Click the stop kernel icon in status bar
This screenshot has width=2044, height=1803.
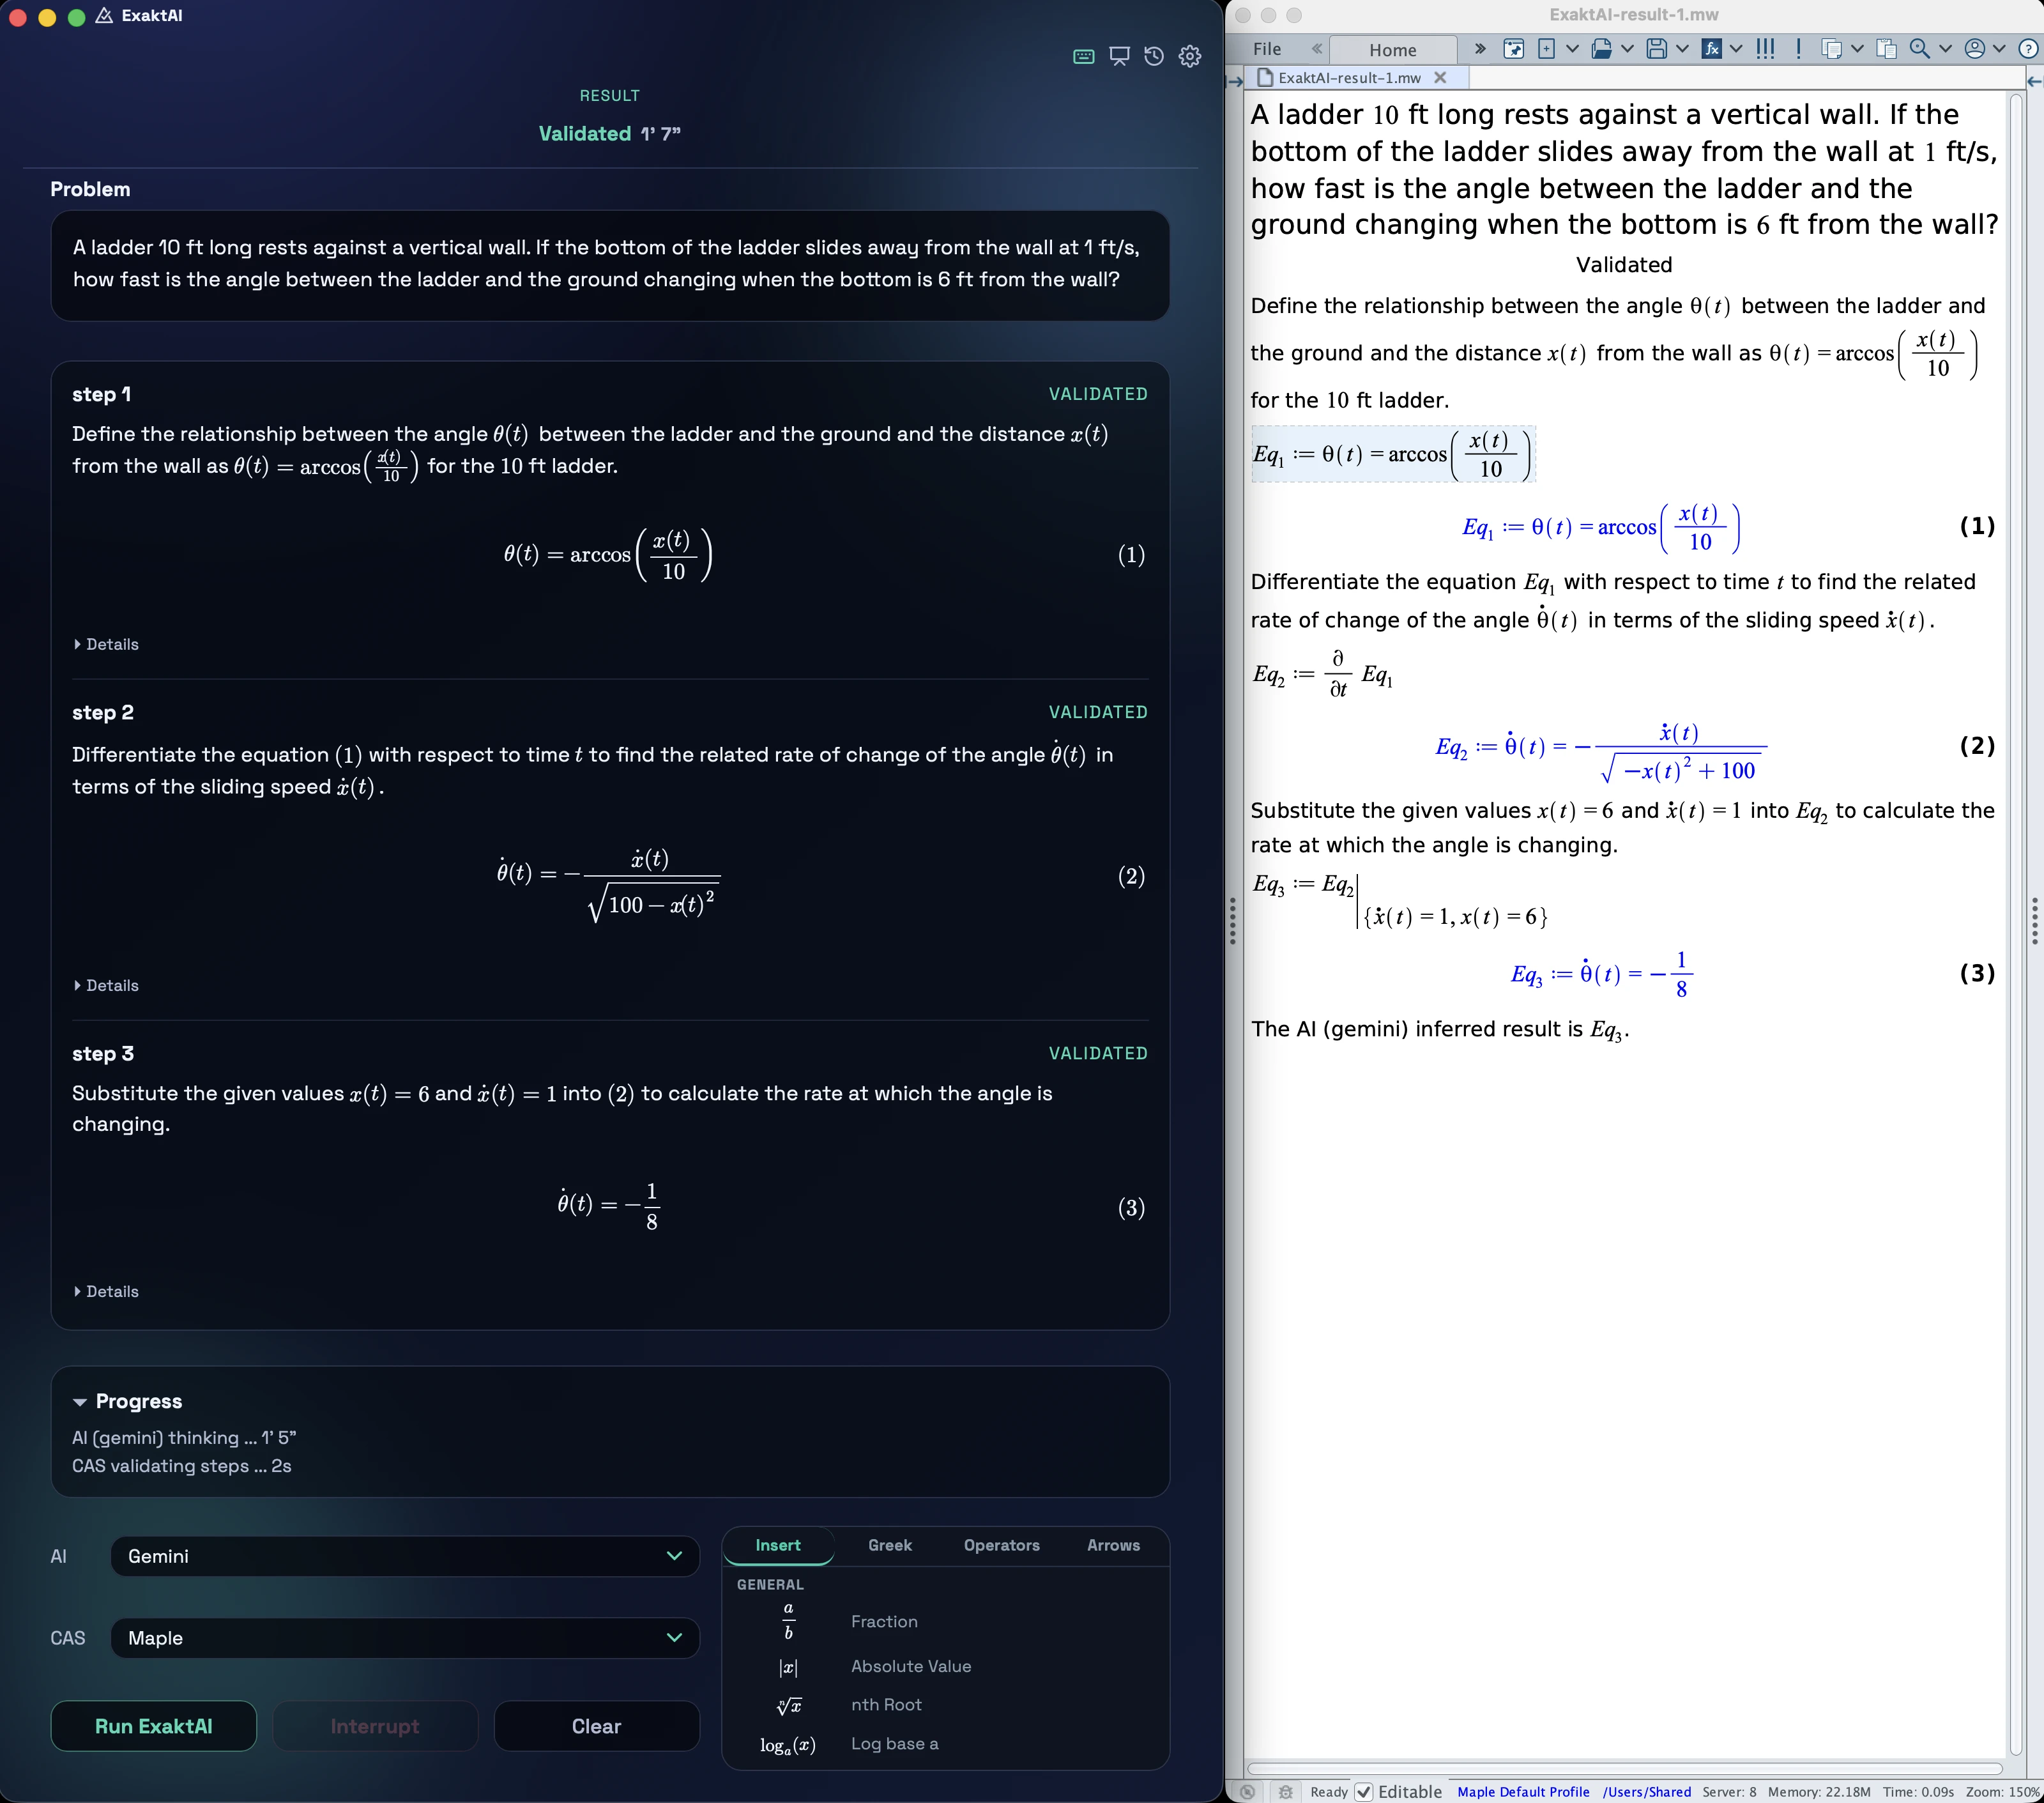coord(1247,1792)
